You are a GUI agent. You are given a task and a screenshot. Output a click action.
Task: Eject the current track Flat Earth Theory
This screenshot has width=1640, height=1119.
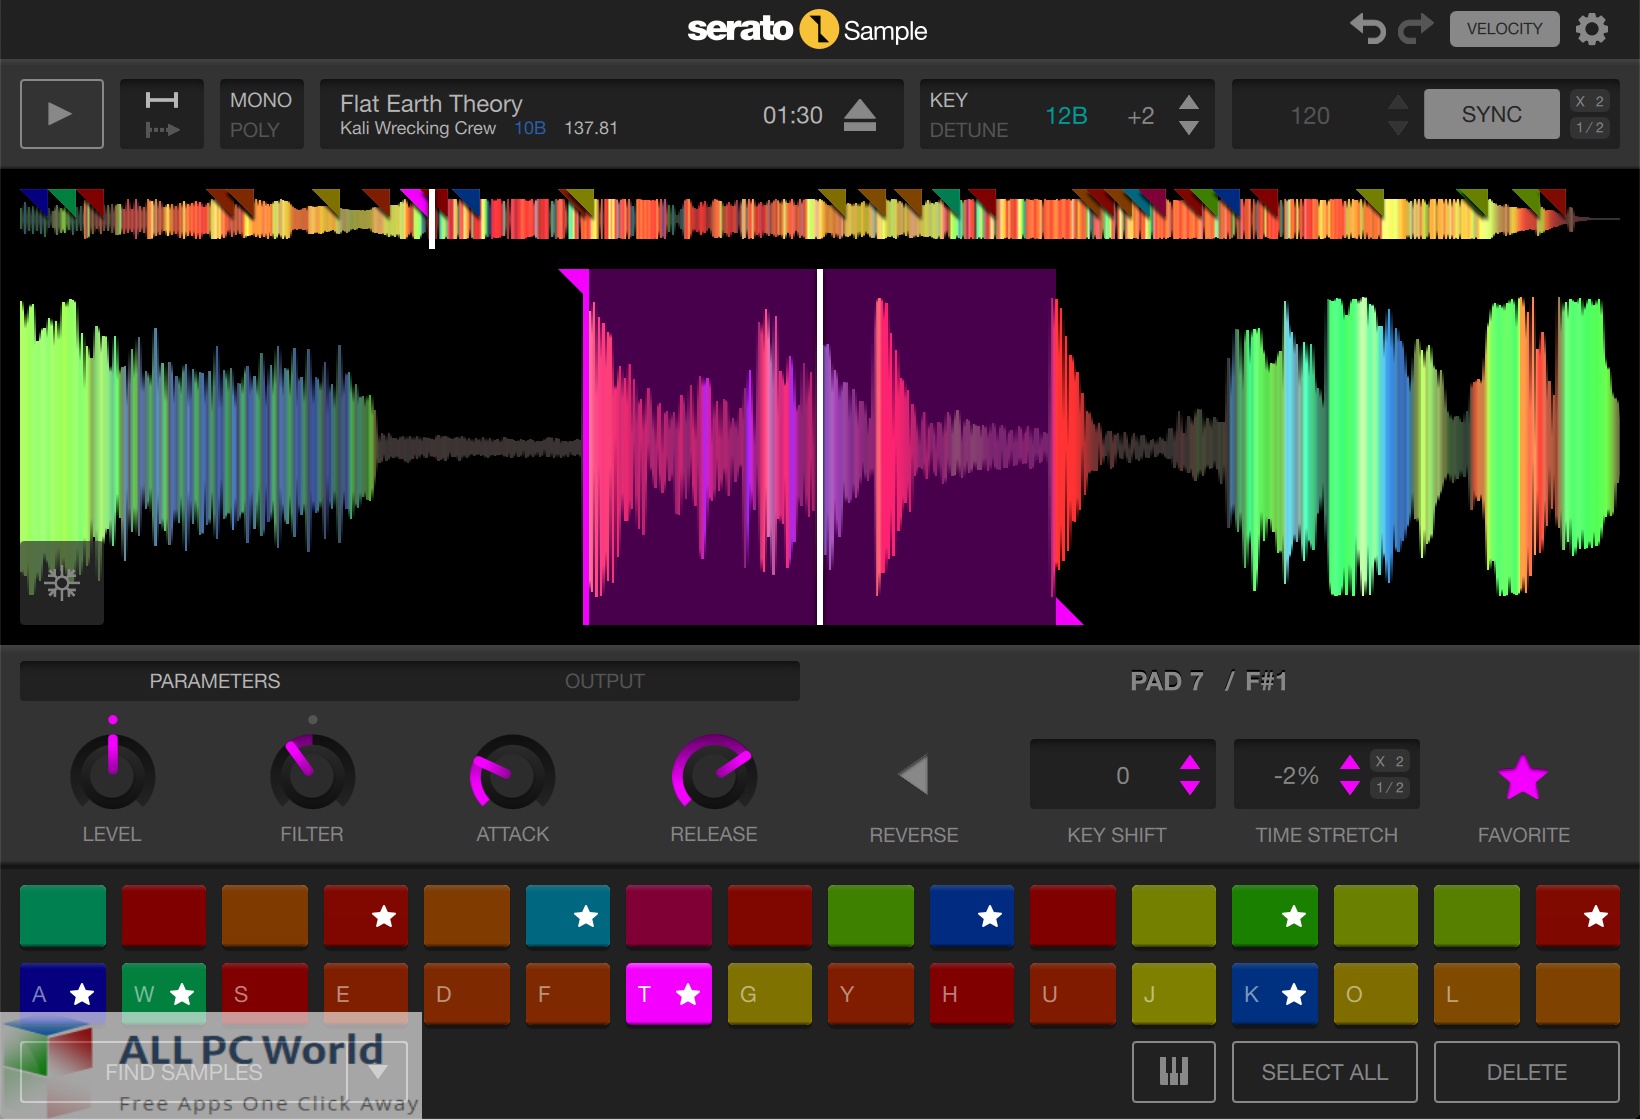coord(858,113)
